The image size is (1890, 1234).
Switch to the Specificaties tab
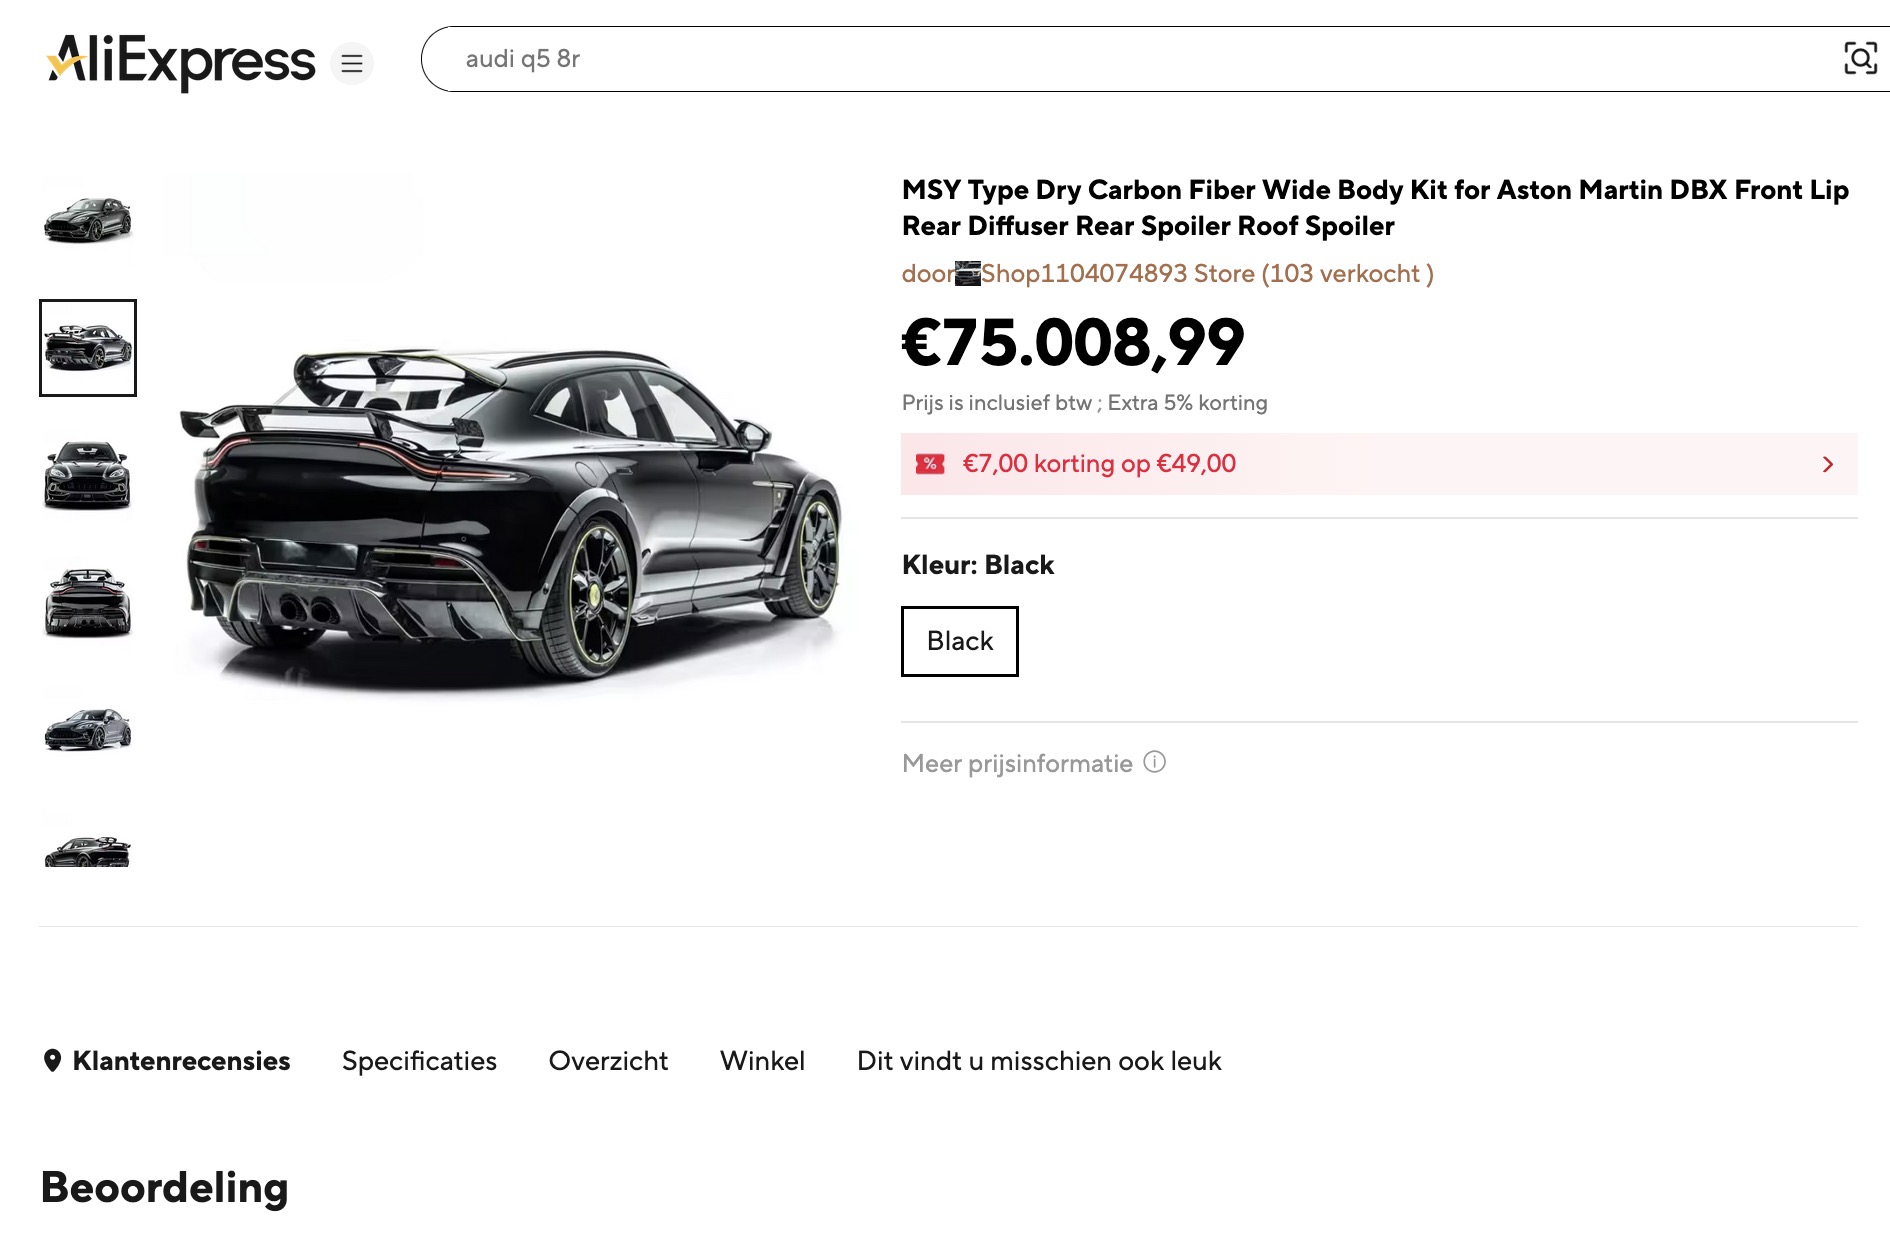(419, 1061)
